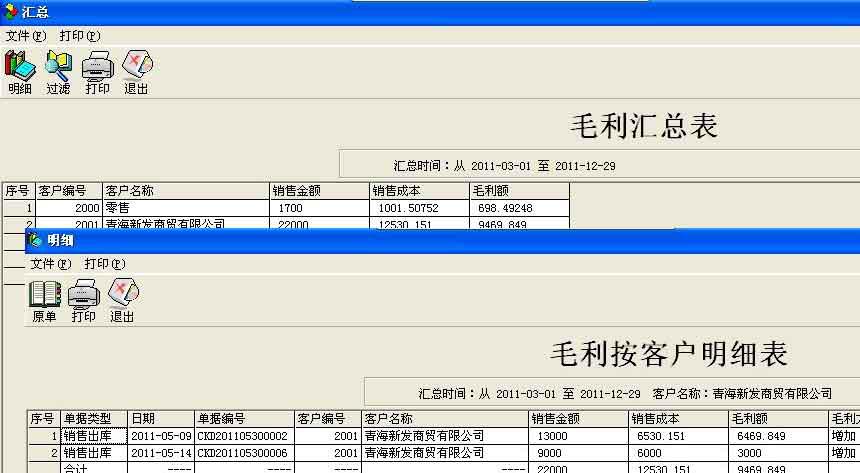The image size is (860, 473).
Task: Select 销售出库 cell in first detail row
Action: 94,436
